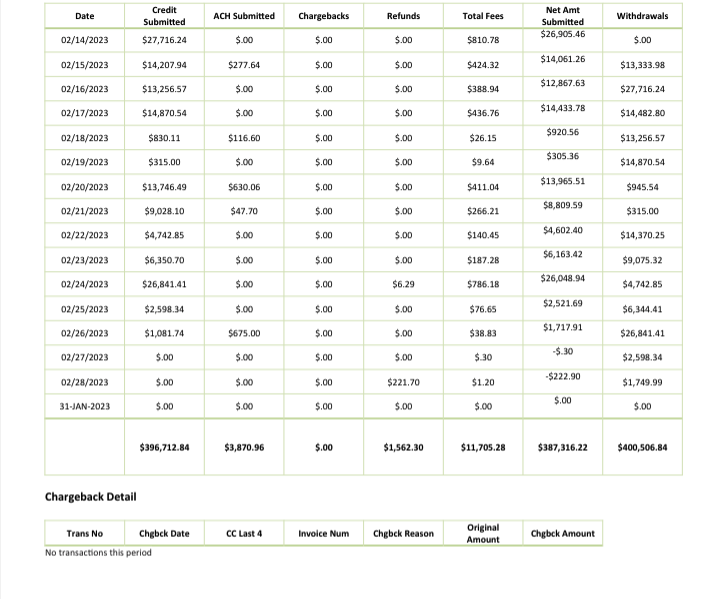Click the "Chargeback Detail" section heading

91,497
